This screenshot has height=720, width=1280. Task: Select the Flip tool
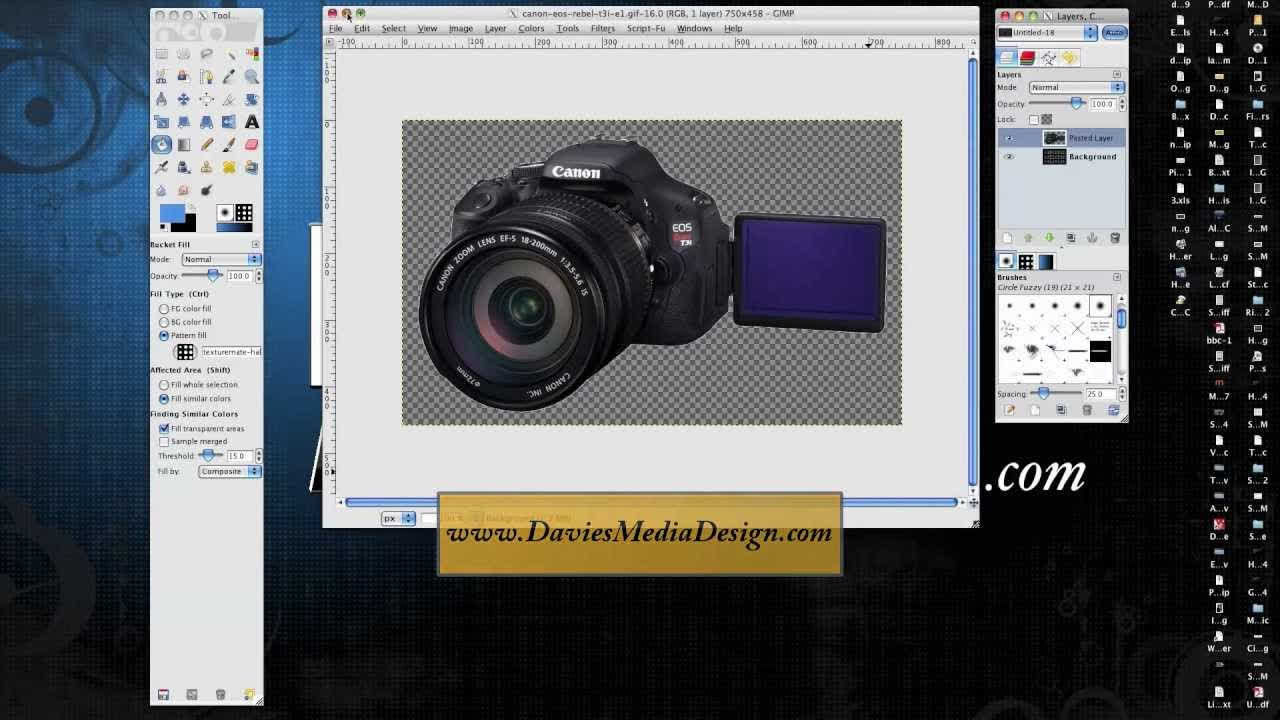[x=229, y=122]
